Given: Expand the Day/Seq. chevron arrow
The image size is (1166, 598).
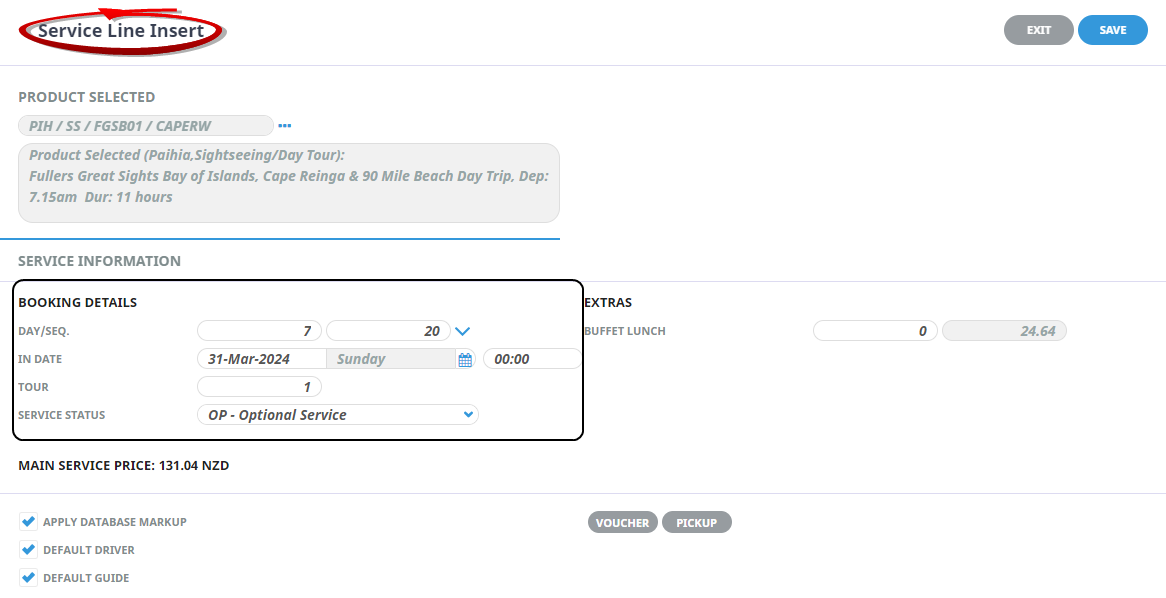Looking at the screenshot, I should (462, 331).
